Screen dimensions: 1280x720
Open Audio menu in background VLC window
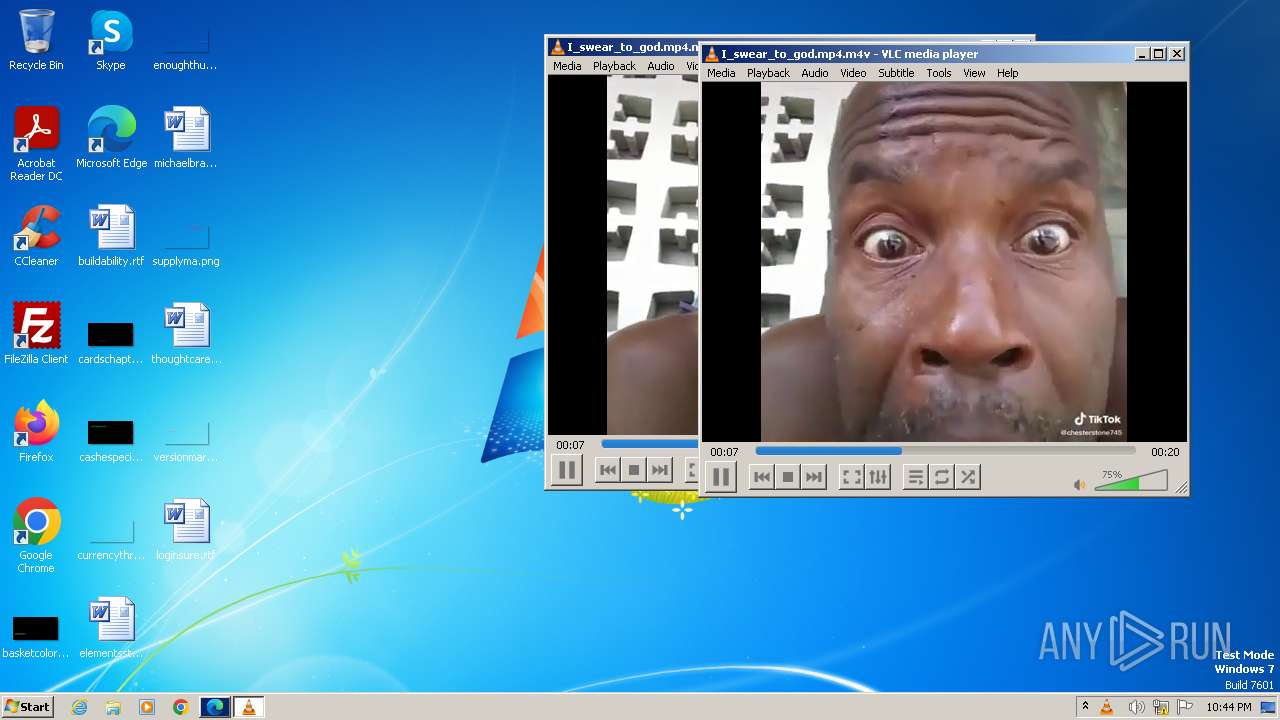coord(661,66)
